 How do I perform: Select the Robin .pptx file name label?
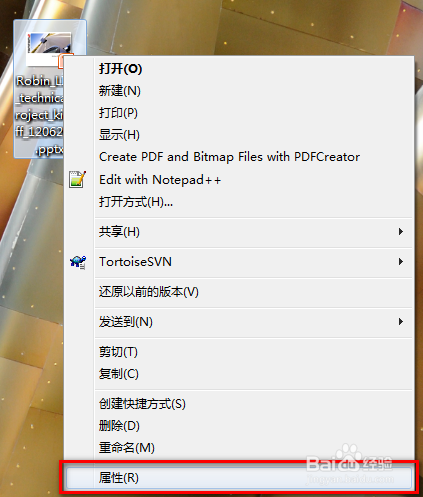click(x=39, y=115)
